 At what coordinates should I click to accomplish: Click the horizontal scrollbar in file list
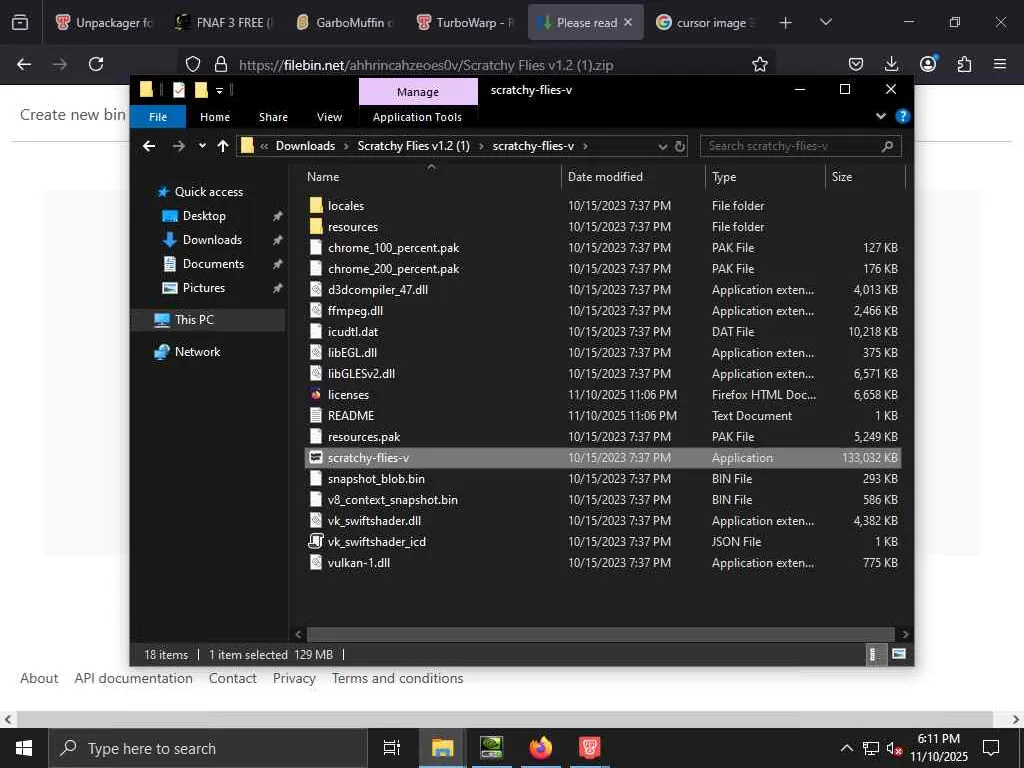[x=600, y=634]
